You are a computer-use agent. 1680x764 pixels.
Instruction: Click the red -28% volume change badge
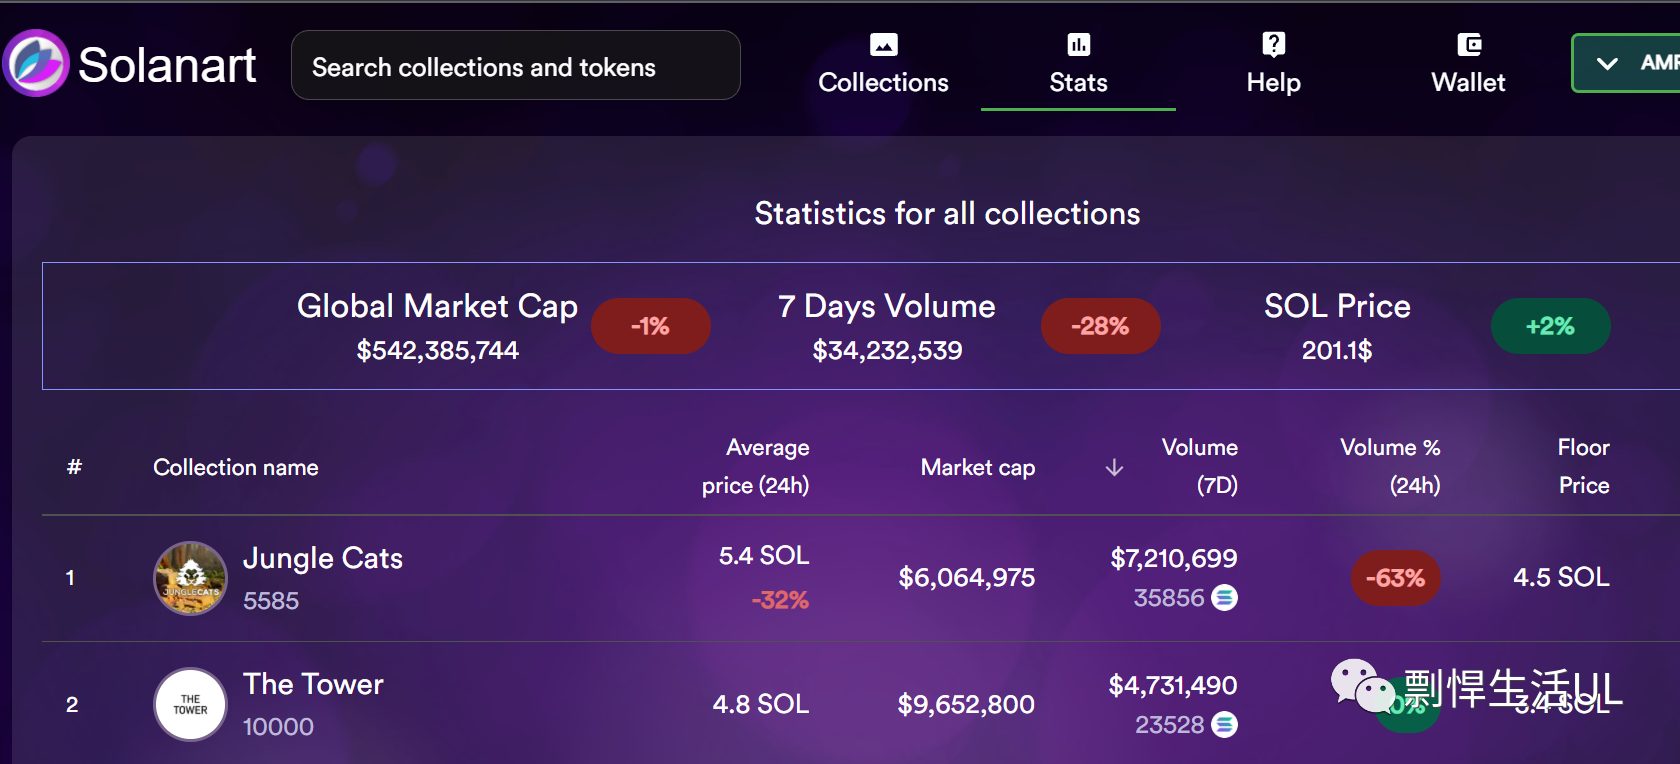tap(1100, 326)
